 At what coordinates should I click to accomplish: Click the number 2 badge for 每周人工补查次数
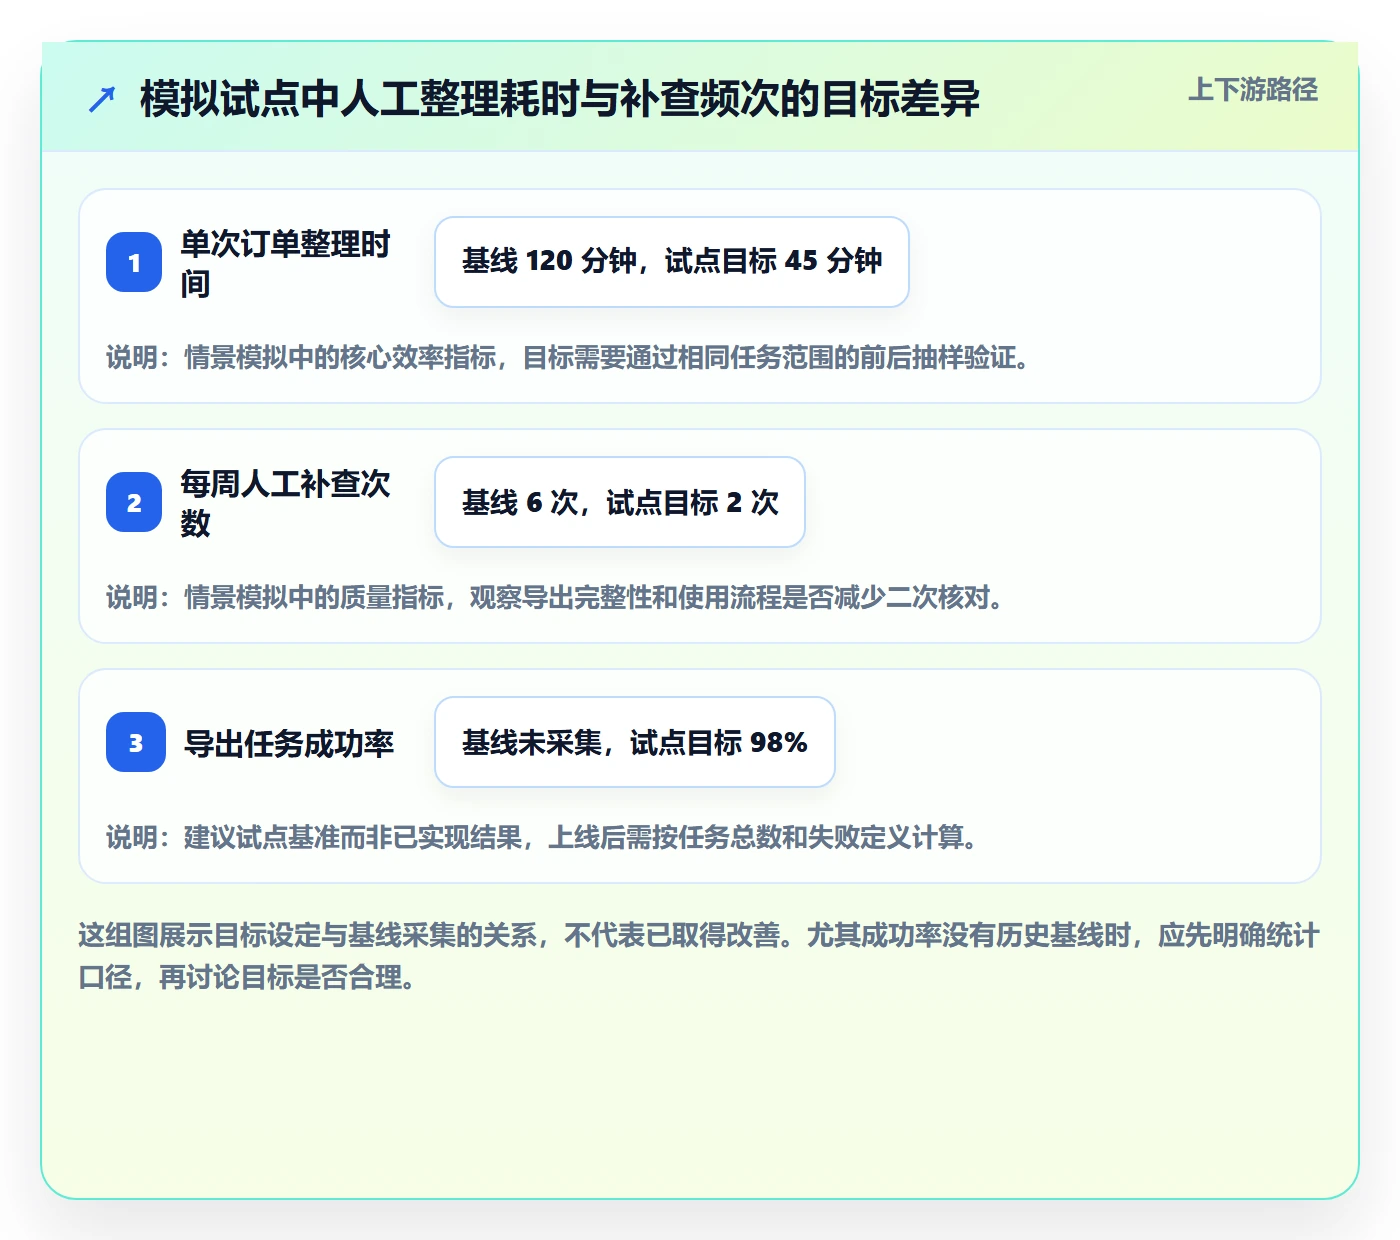pyautogui.click(x=134, y=502)
